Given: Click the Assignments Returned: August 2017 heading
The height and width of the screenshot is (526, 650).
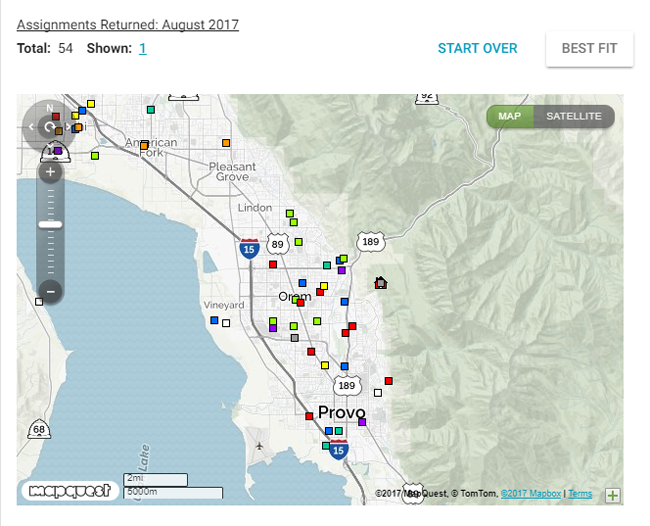Looking at the screenshot, I should coord(128,24).
